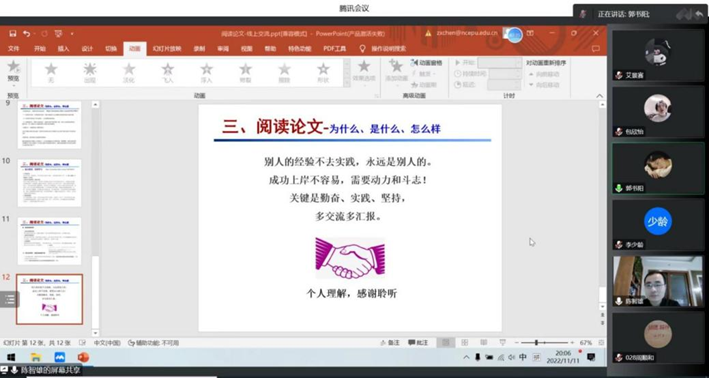
Task: Select slide 11 thumbnail
Action: [49, 241]
